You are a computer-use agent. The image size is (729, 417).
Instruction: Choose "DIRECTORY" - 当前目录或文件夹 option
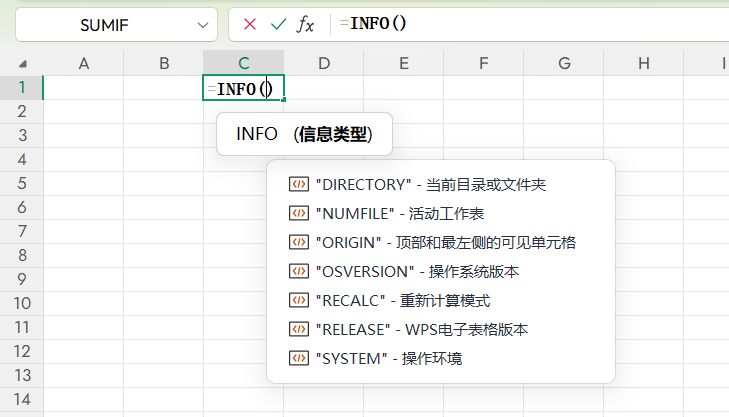point(441,185)
